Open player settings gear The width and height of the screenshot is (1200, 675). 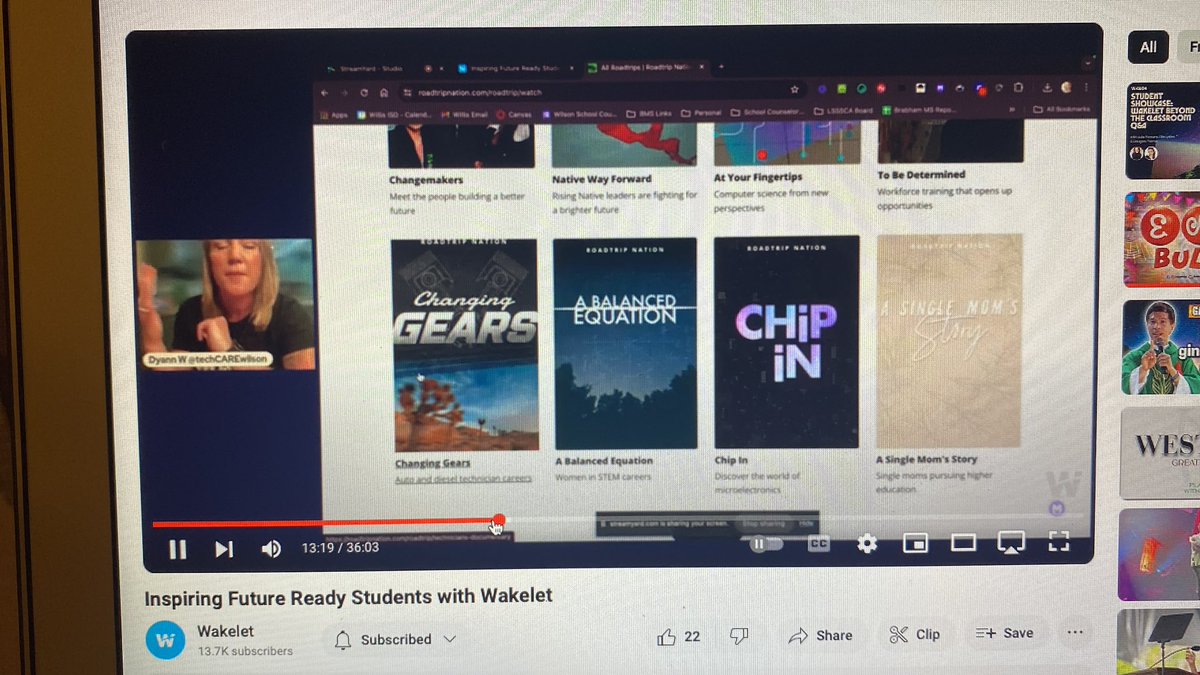pyautogui.click(x=867, y=543)
